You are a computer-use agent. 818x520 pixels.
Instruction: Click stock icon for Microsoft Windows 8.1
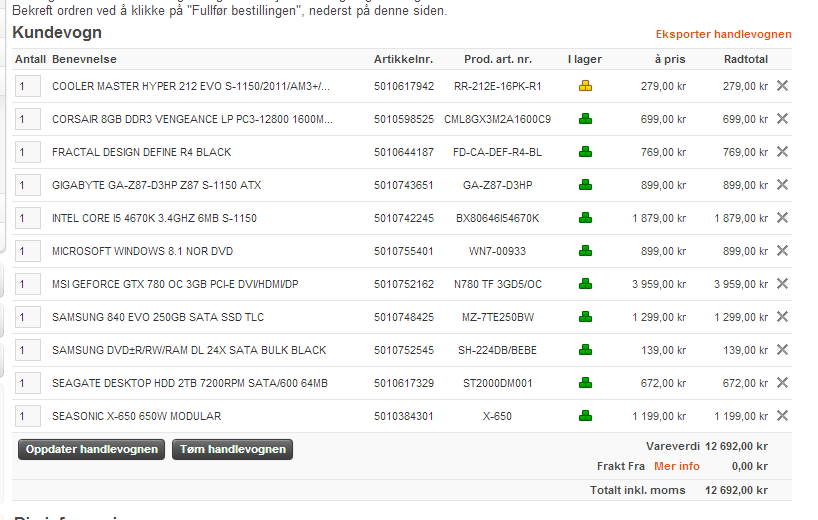click(585, 251)
